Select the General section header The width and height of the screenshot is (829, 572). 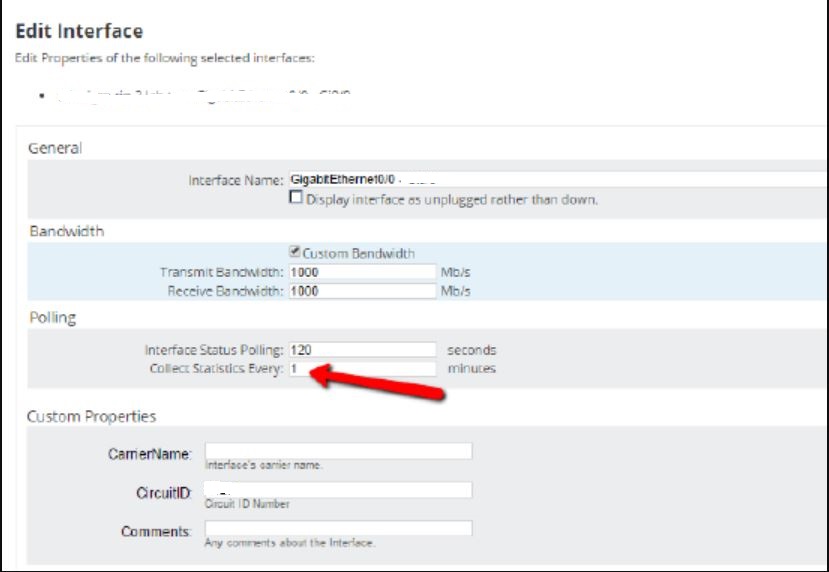point(55,148)
